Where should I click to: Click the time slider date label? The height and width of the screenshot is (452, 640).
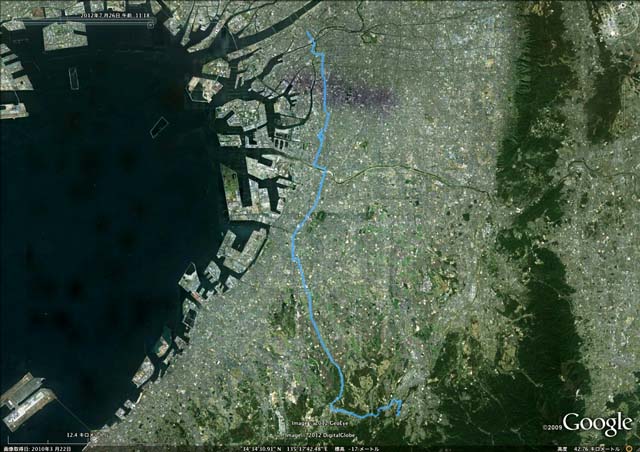[x=115, y=15]
